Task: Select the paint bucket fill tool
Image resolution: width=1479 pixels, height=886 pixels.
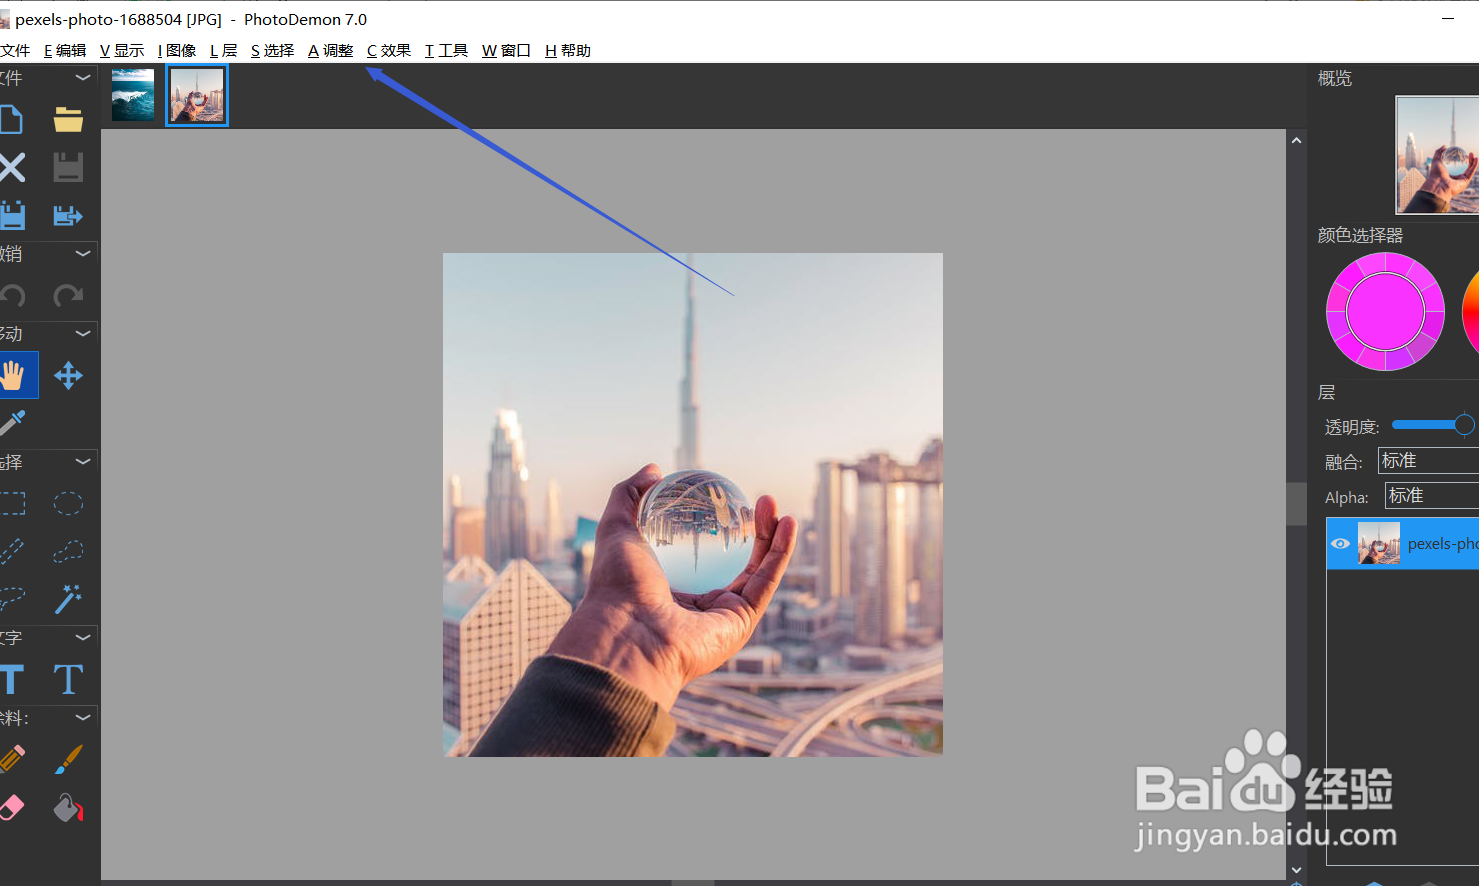Action: 68,807
